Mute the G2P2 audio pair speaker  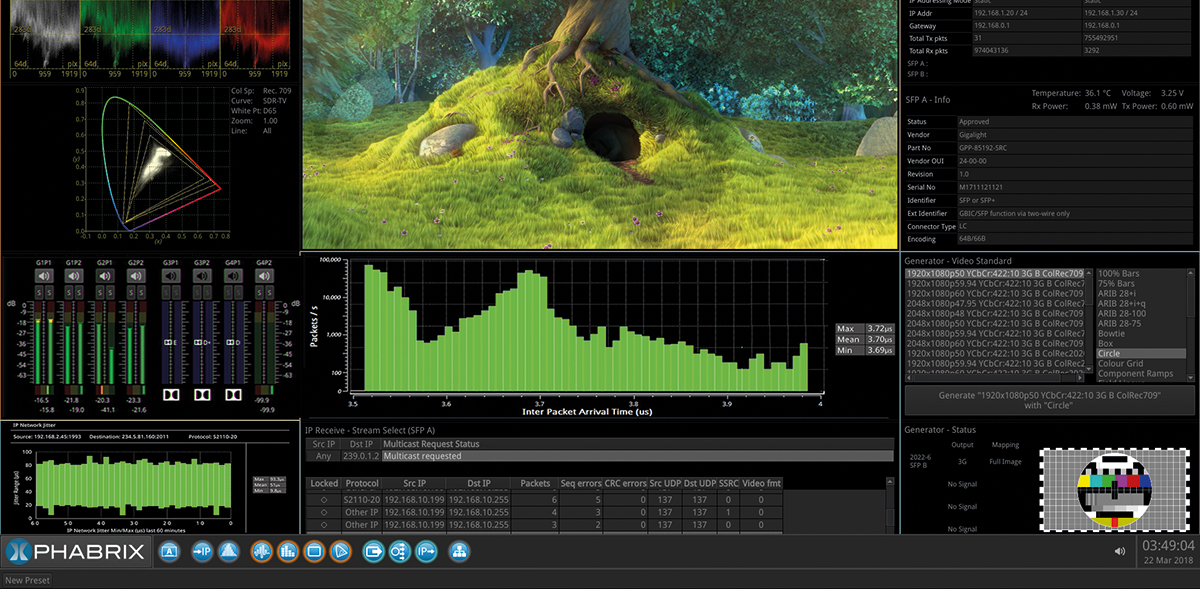136,275
